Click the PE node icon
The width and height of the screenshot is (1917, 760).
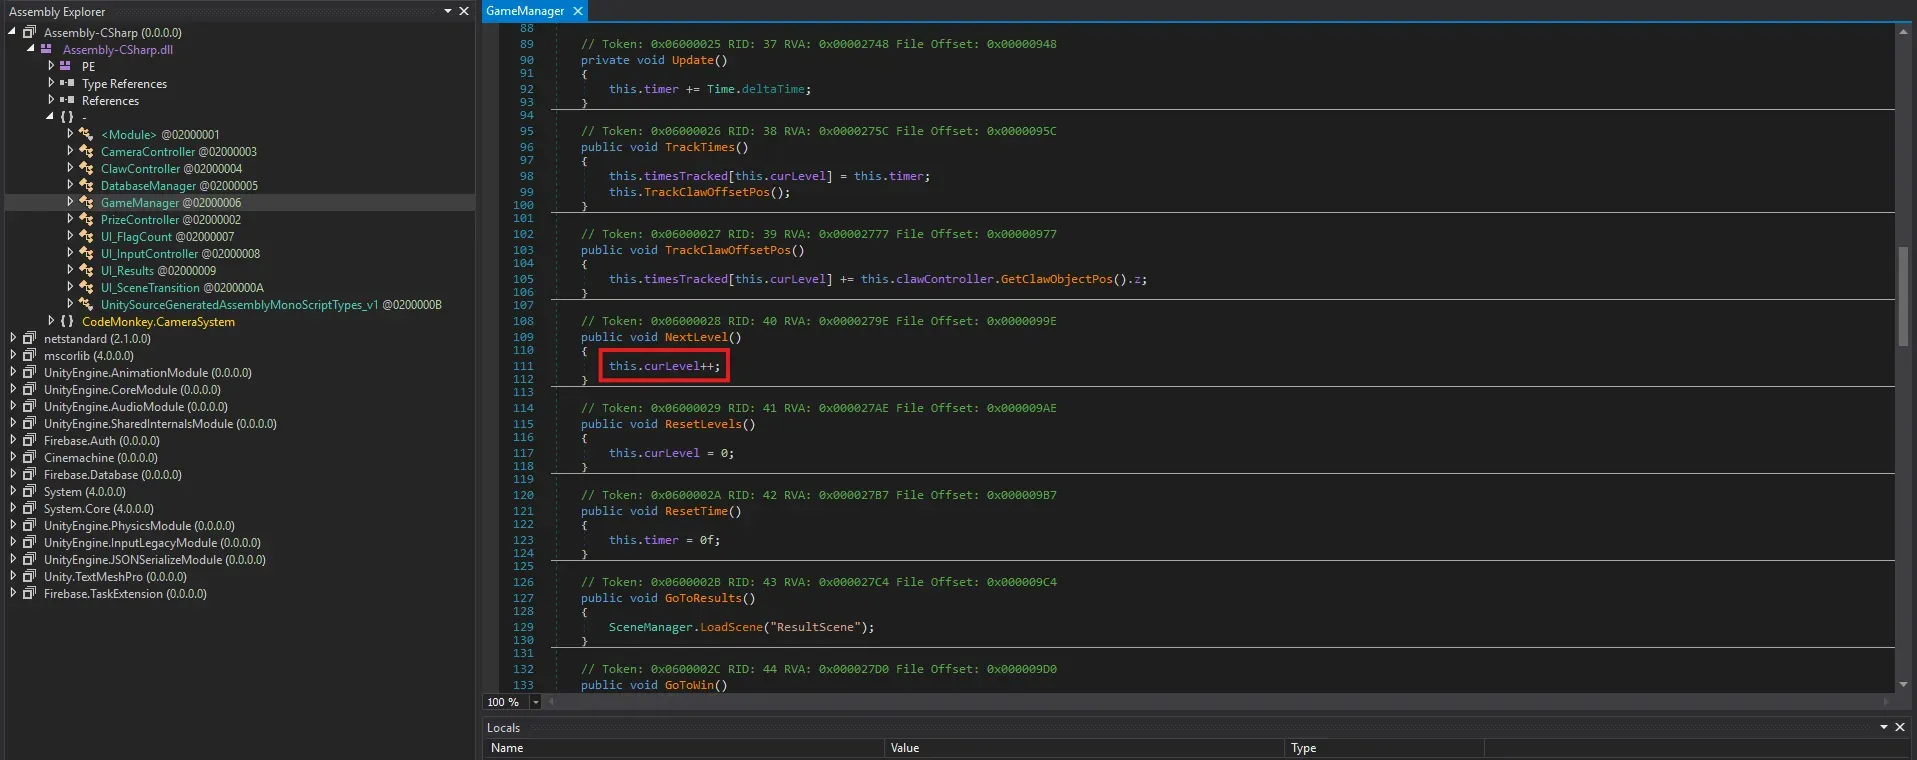click(x=66, y=67)
